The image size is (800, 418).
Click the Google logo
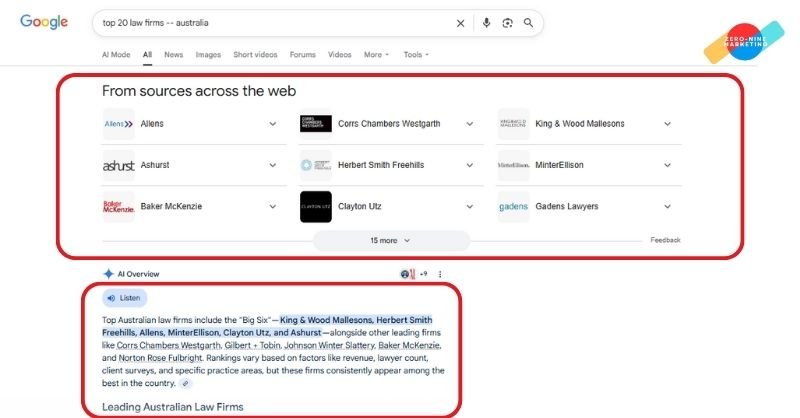pos(44,22)
